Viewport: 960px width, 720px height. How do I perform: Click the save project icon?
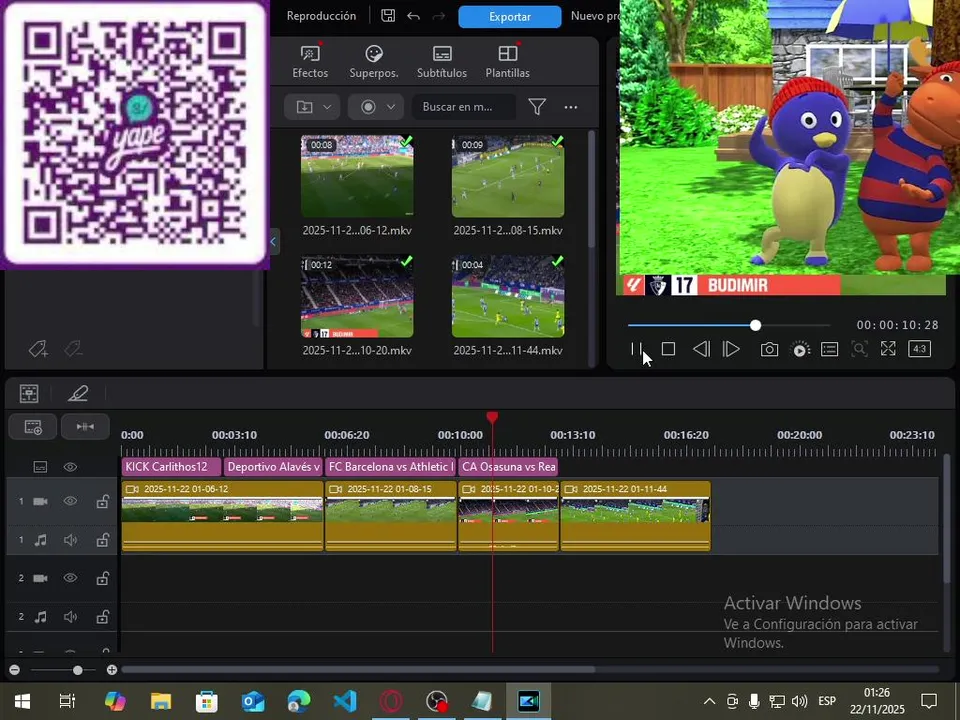[x=388, y=16]
